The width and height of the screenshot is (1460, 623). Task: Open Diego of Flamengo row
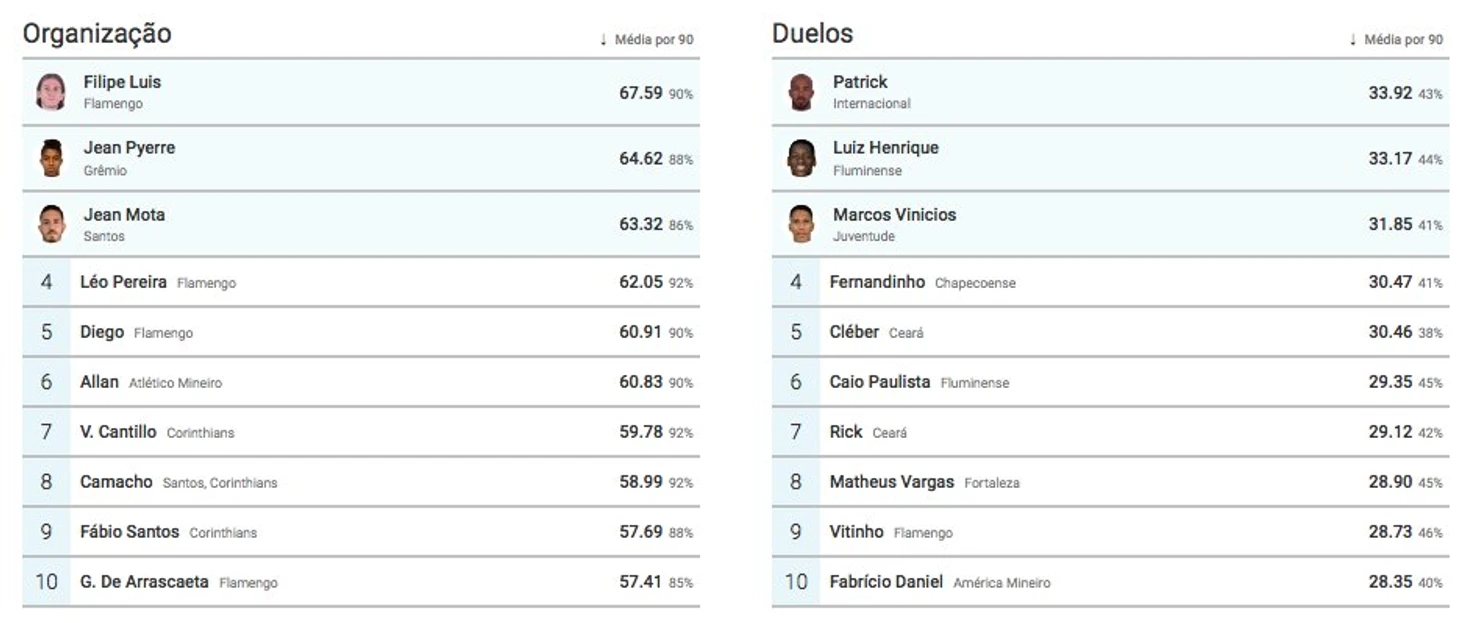(x=102, y=332)
